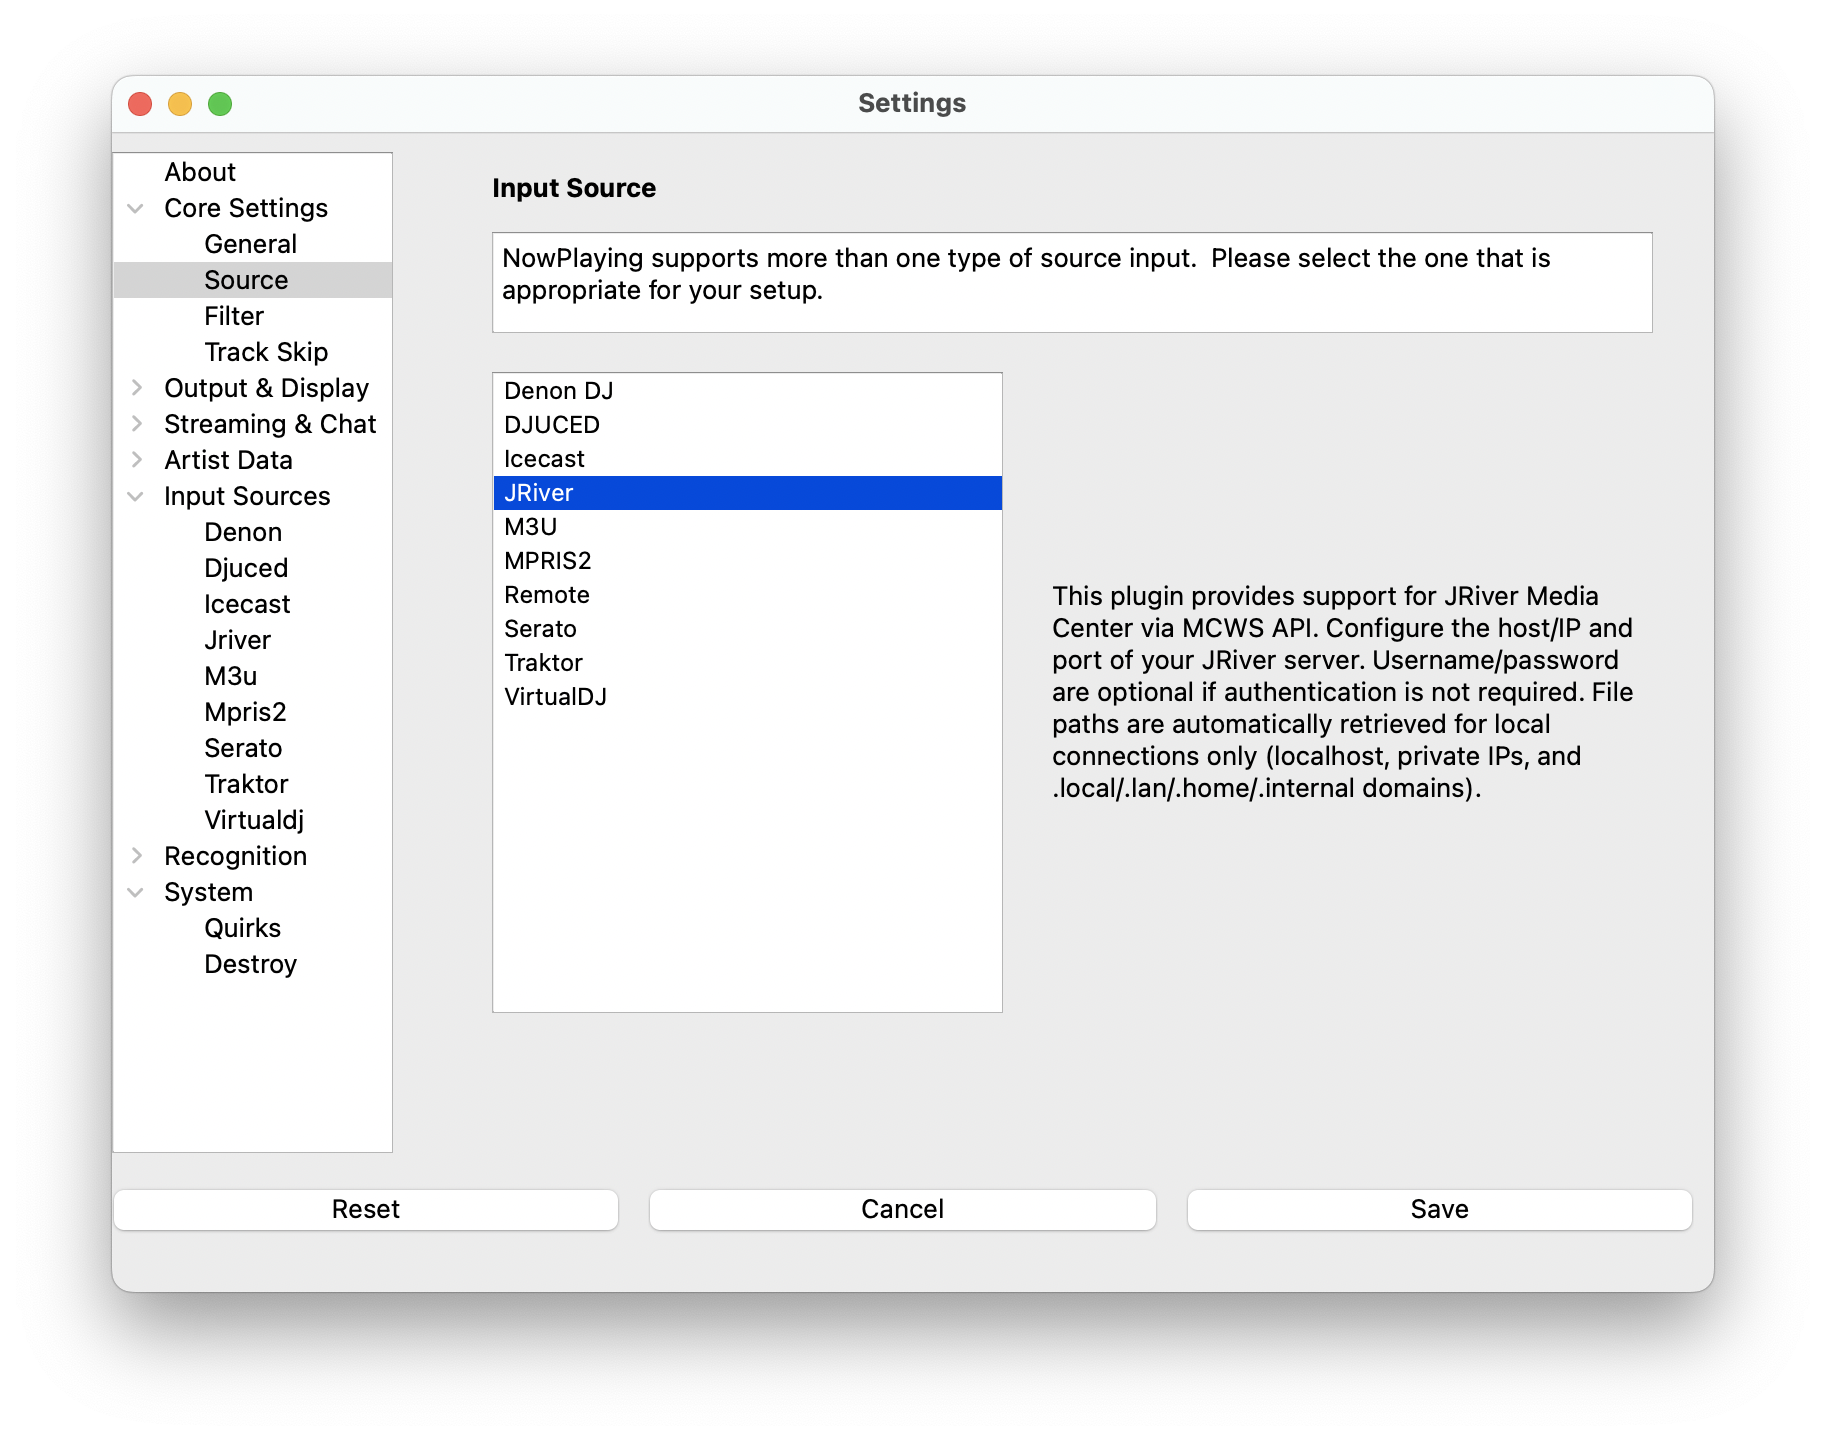
Task: Collapse the Input Sources section
Action: (136, 497)
